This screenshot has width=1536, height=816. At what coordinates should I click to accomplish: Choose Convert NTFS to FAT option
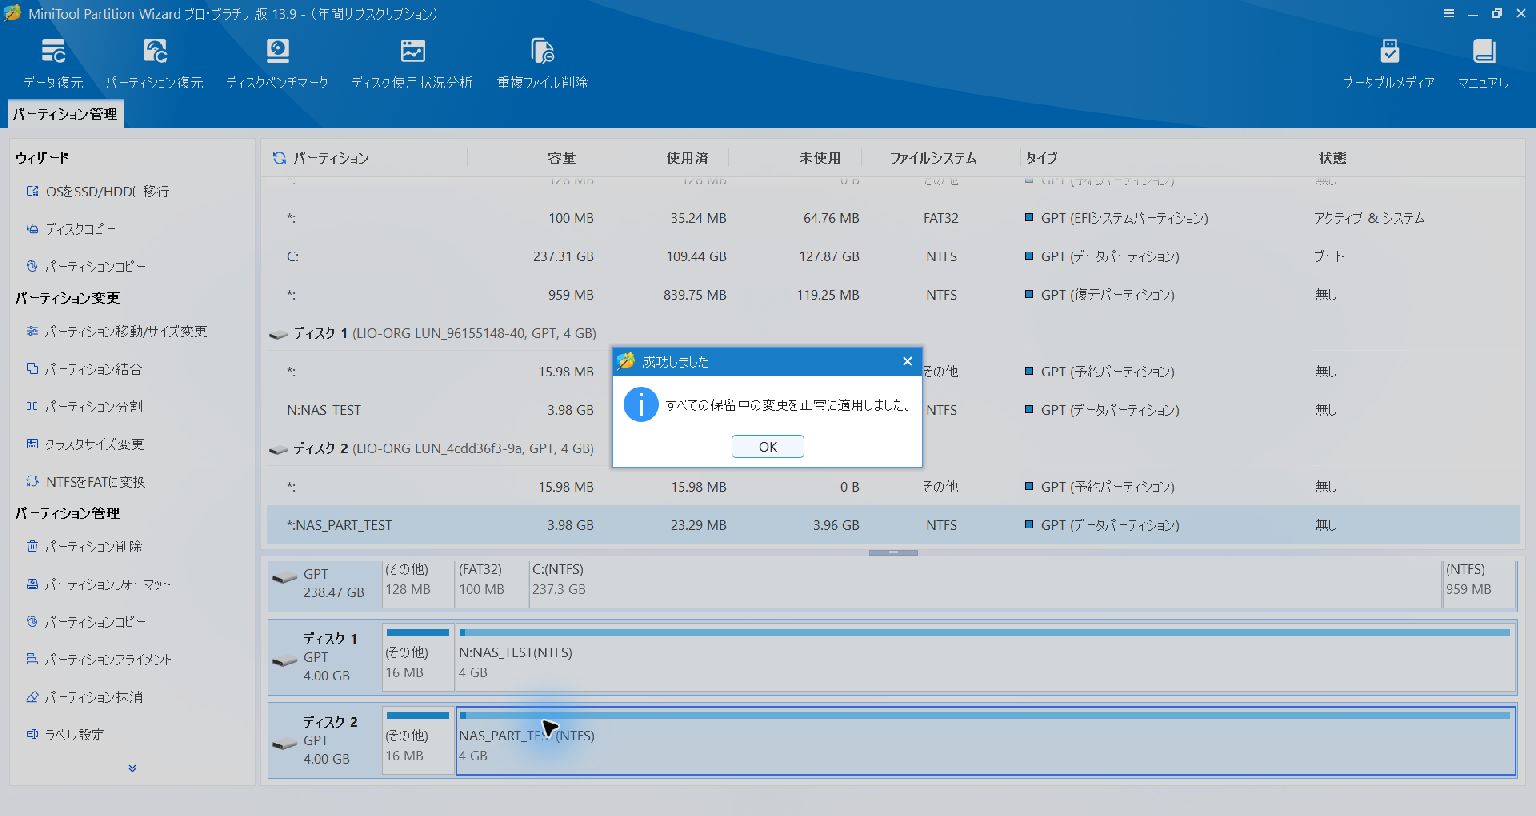point(86,482)
